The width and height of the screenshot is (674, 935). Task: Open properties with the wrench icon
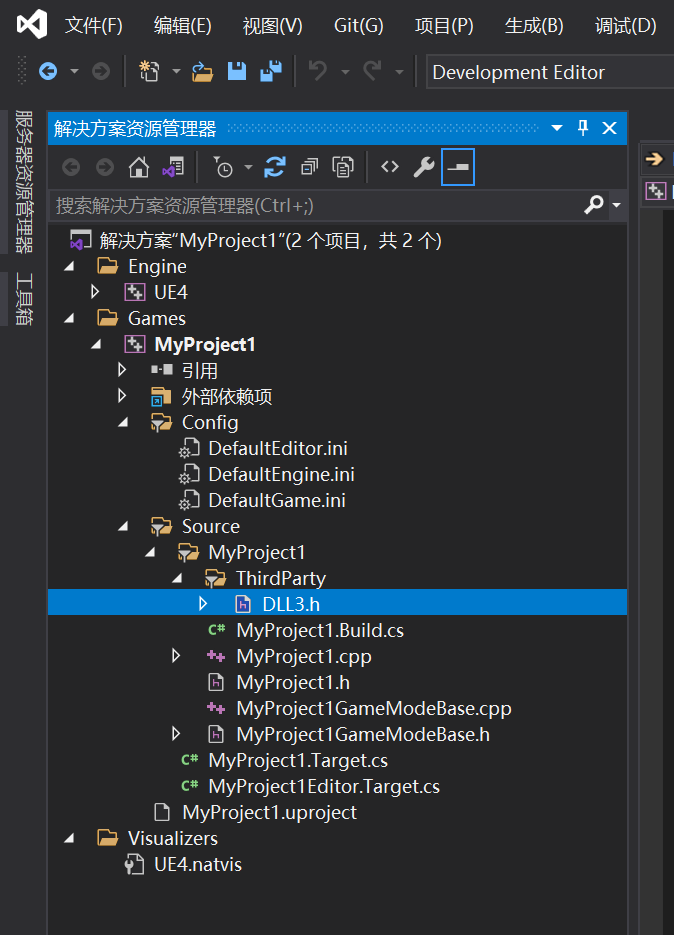point(424,167)
